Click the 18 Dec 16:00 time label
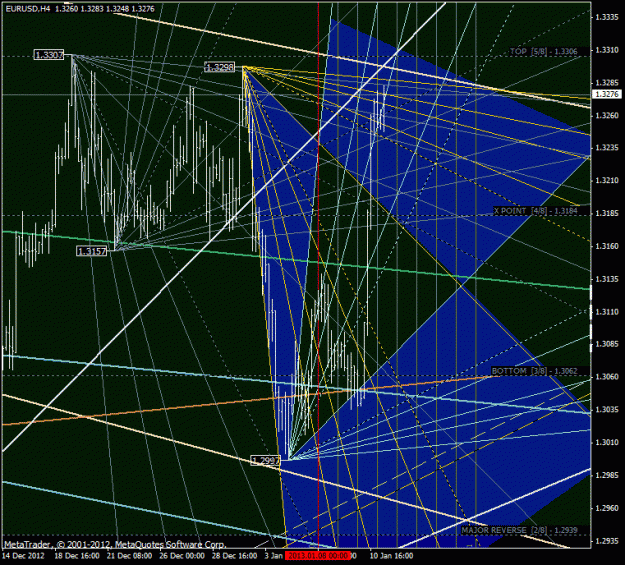Screen dimensions: 625x565 (x=77, y=556)
